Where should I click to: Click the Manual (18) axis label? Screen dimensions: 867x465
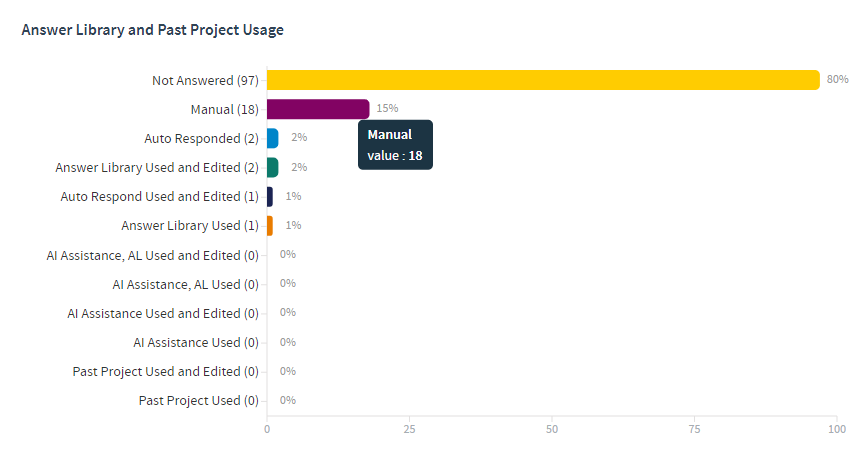pyautogui.click(x=225, y=109)
